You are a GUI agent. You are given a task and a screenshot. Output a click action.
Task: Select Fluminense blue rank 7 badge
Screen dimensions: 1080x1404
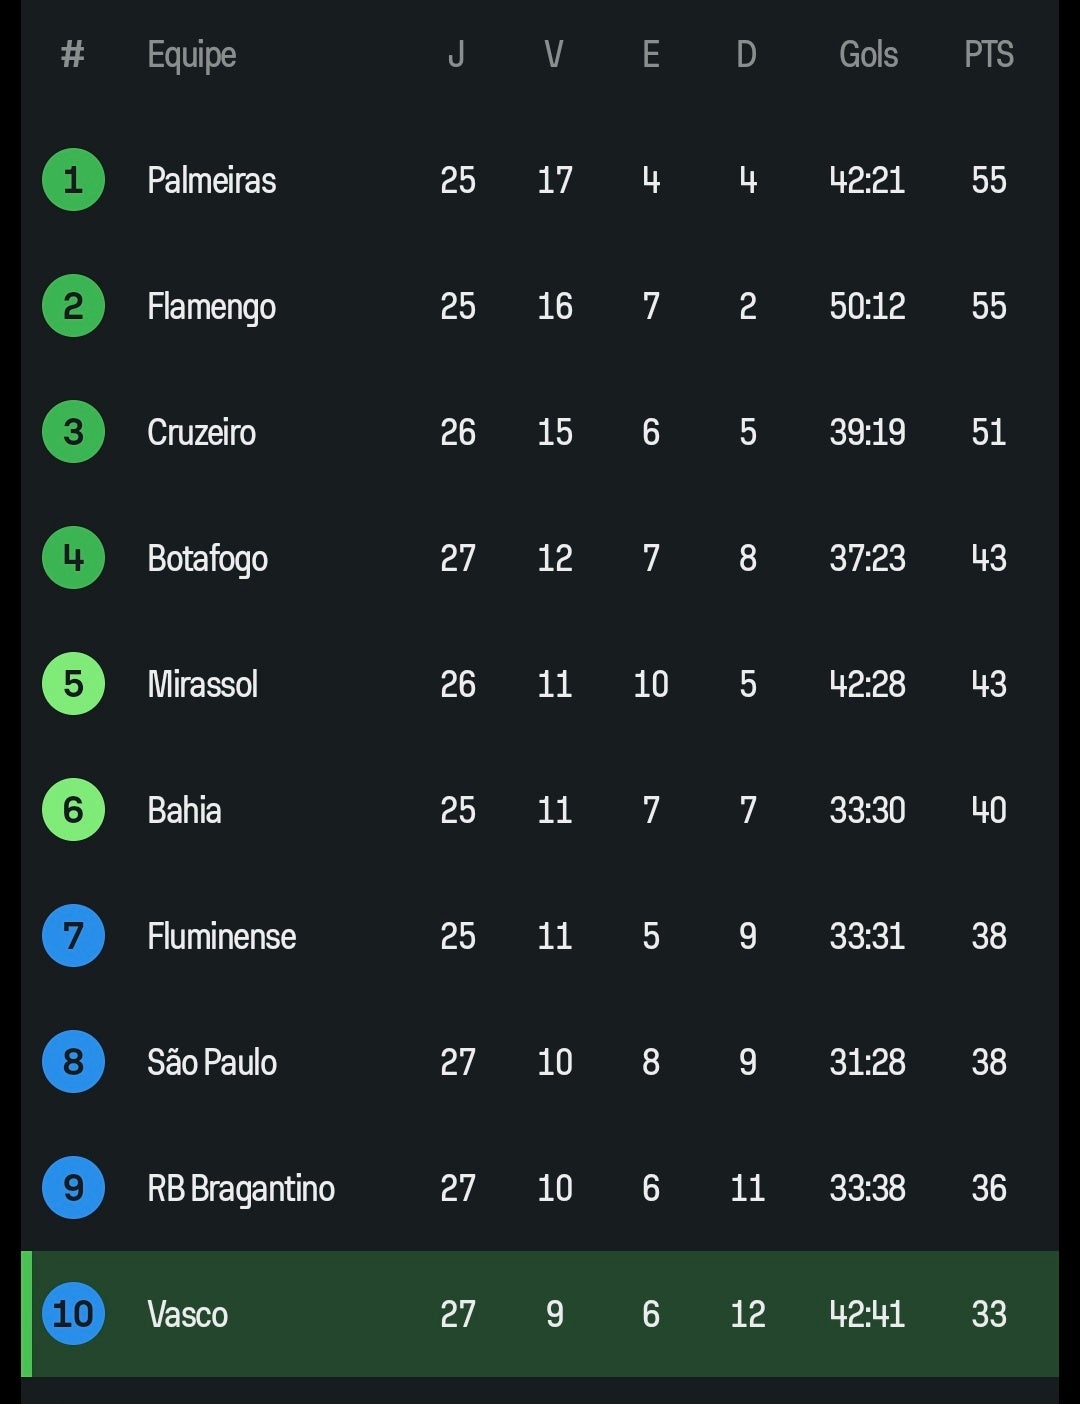point(73,936)
